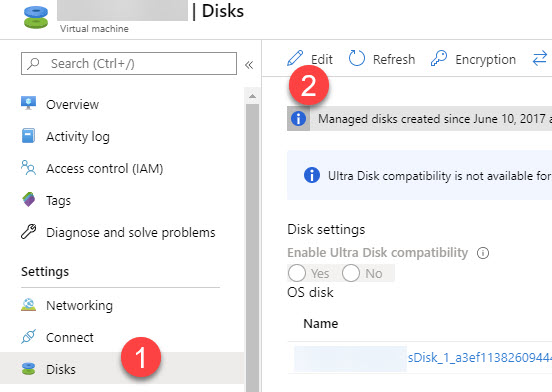Click the virtual machine disks header icon
The height and width of the screenshot is (392, 552).
point(36,17)
